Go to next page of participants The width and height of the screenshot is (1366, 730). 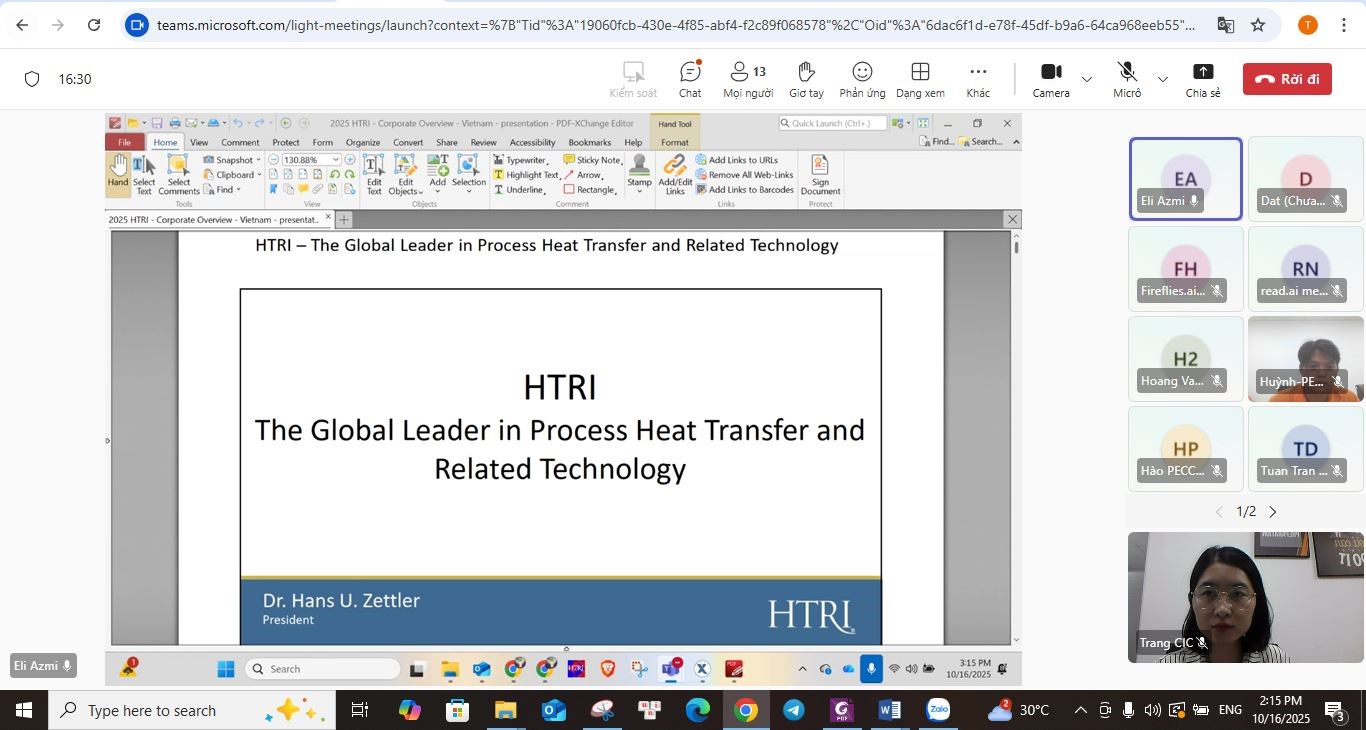point(1273,512)
